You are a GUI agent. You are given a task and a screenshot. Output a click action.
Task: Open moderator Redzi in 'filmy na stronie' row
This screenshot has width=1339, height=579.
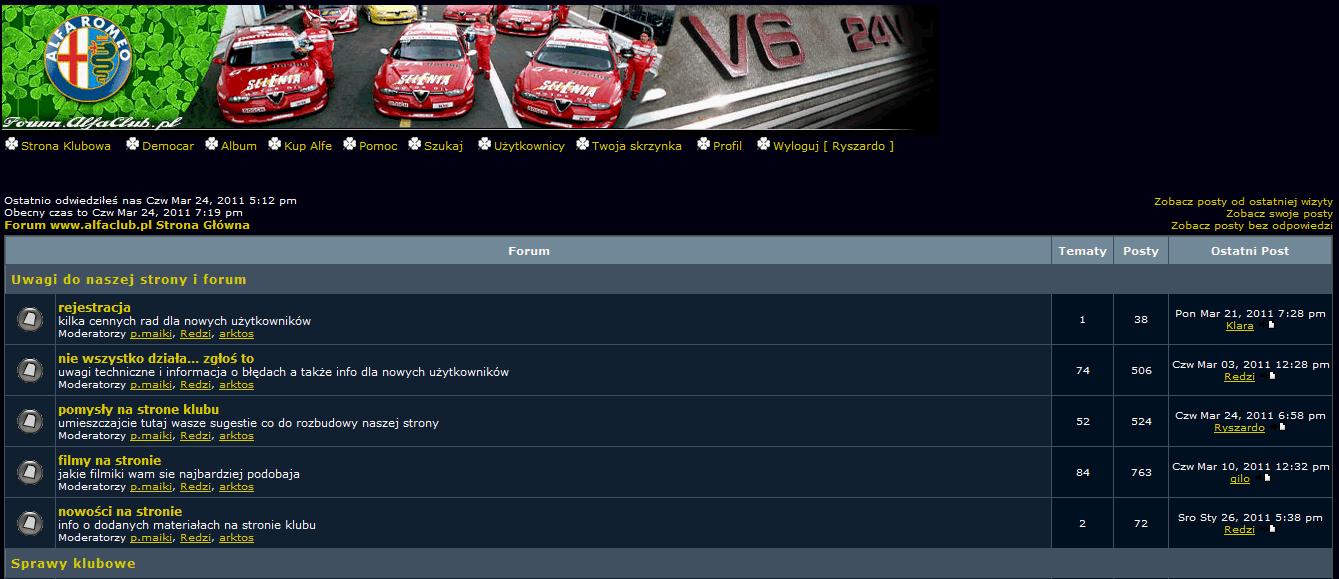(x=196, y=487)
